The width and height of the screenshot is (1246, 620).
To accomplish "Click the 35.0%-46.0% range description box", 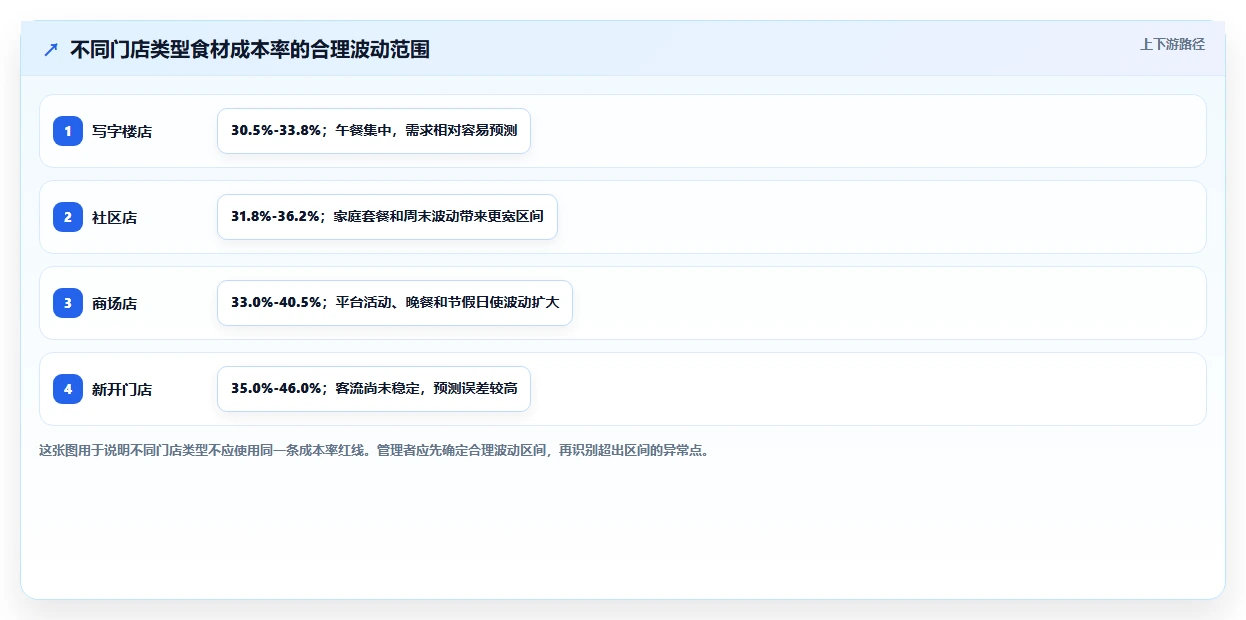I will (x=374, y=389).
